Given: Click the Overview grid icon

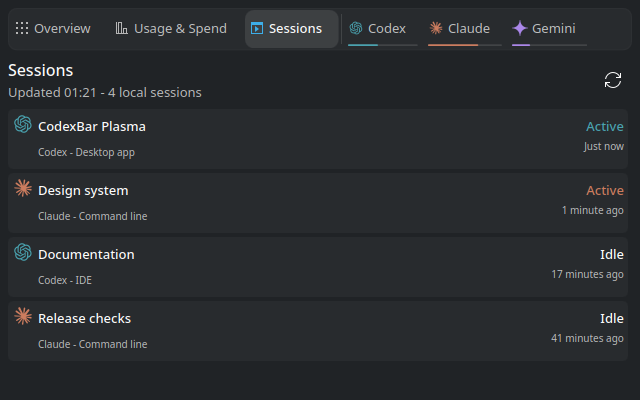Looking at the screenshot, I should 22,29.
